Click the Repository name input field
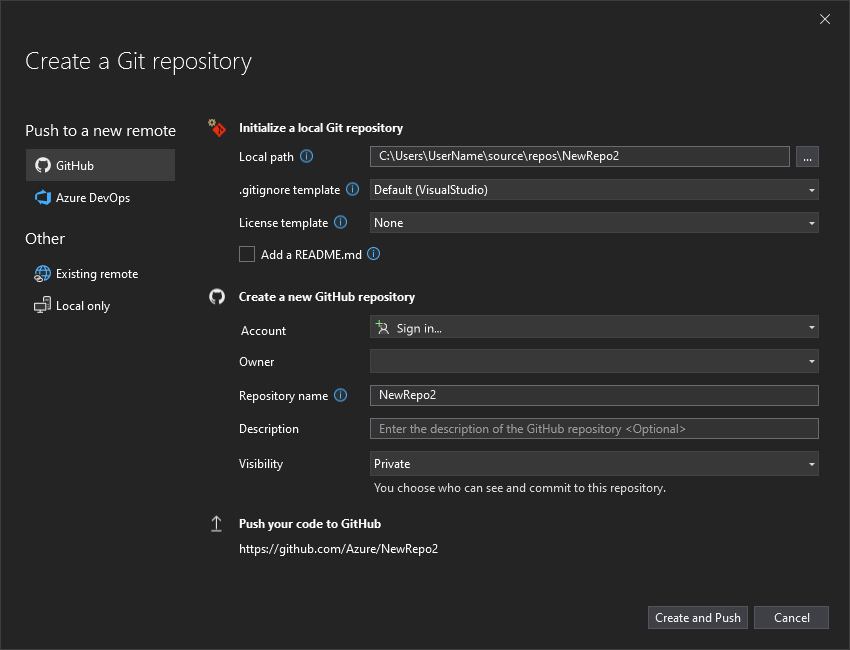Viewport: 850px width, 650px height. pos(594,395)
